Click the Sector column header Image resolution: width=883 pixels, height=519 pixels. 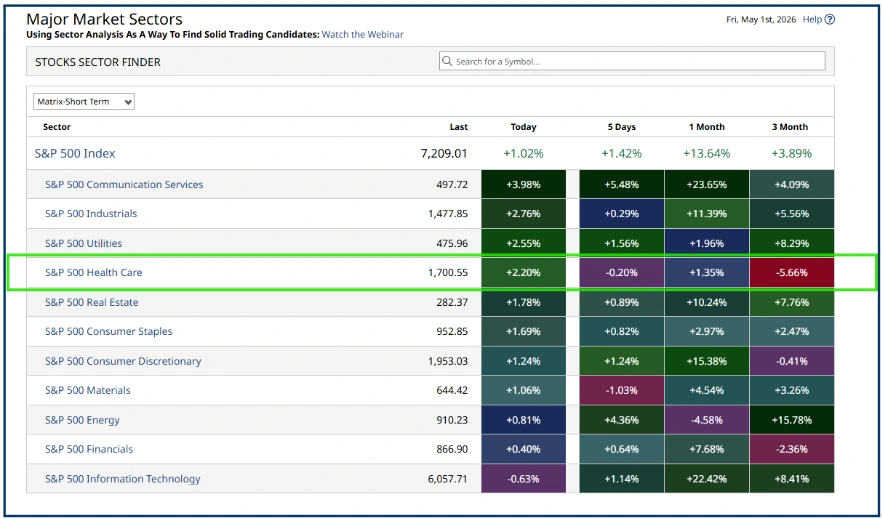point(57,127)
